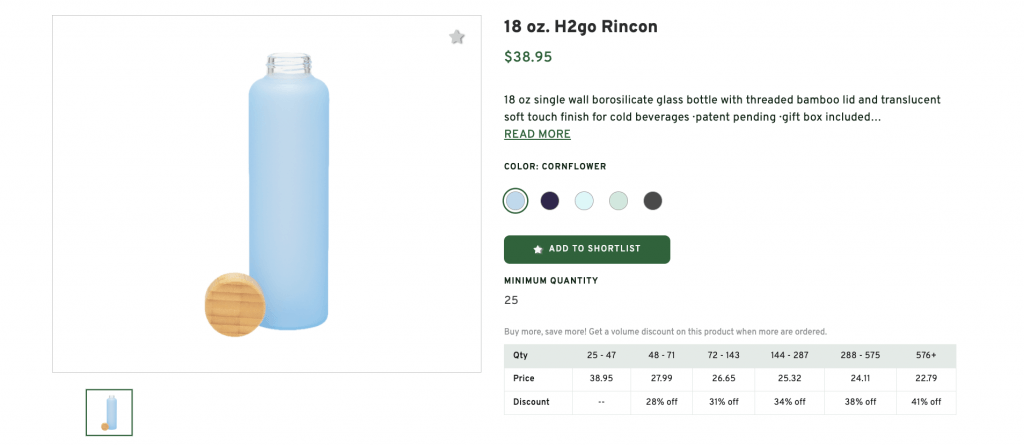The image size is (1024, 445).
Task: Click the 38% off discount cell
Action: coord(861,402)
